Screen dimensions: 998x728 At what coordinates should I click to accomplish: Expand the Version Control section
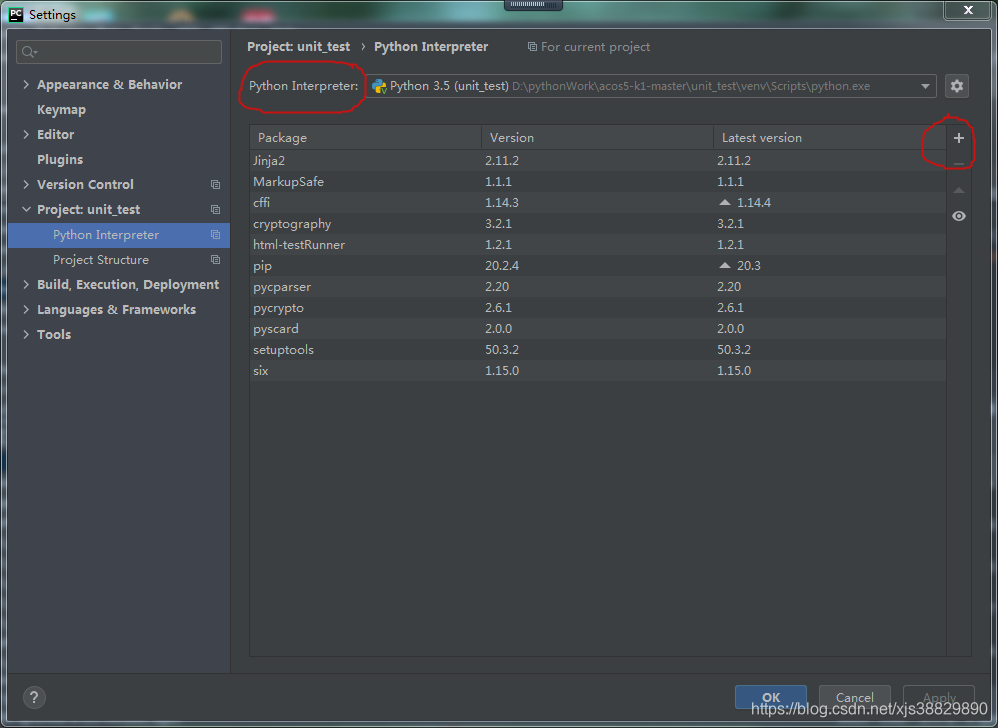[x=26, y=185]
